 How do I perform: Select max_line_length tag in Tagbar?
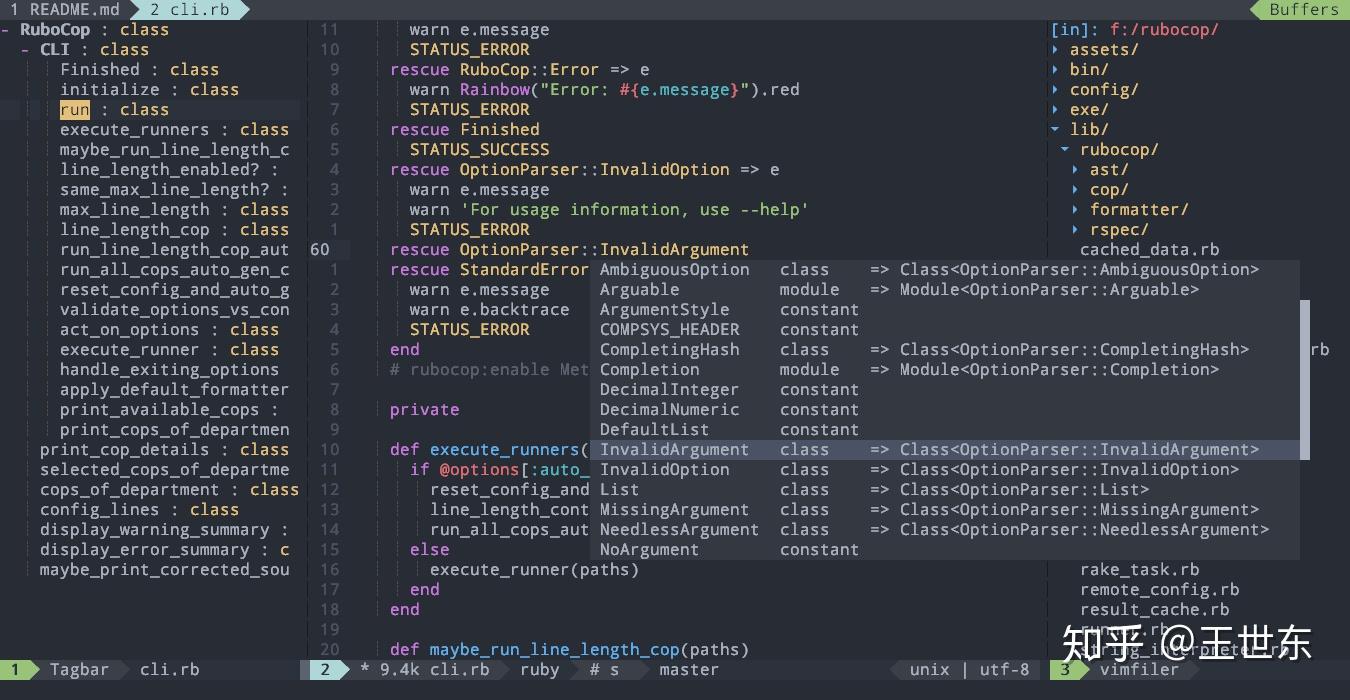point(135,210)
